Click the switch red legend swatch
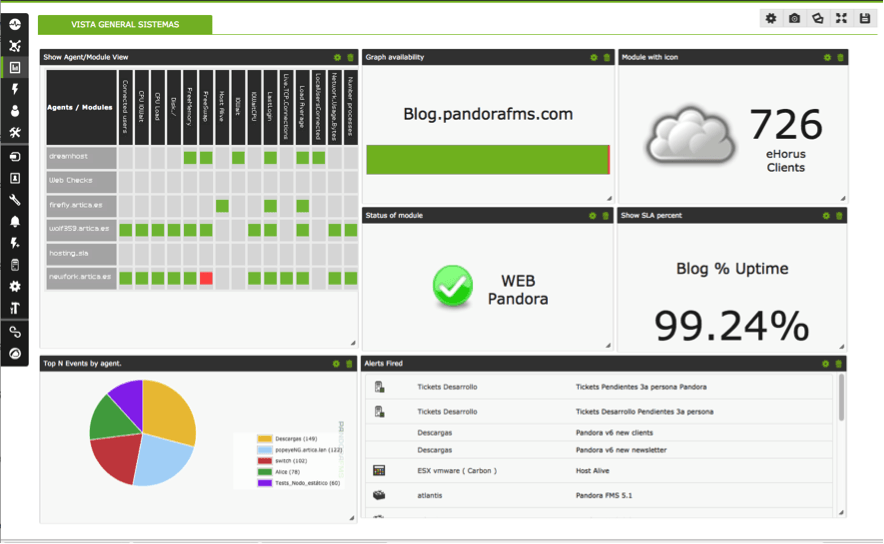 point(265,461)
